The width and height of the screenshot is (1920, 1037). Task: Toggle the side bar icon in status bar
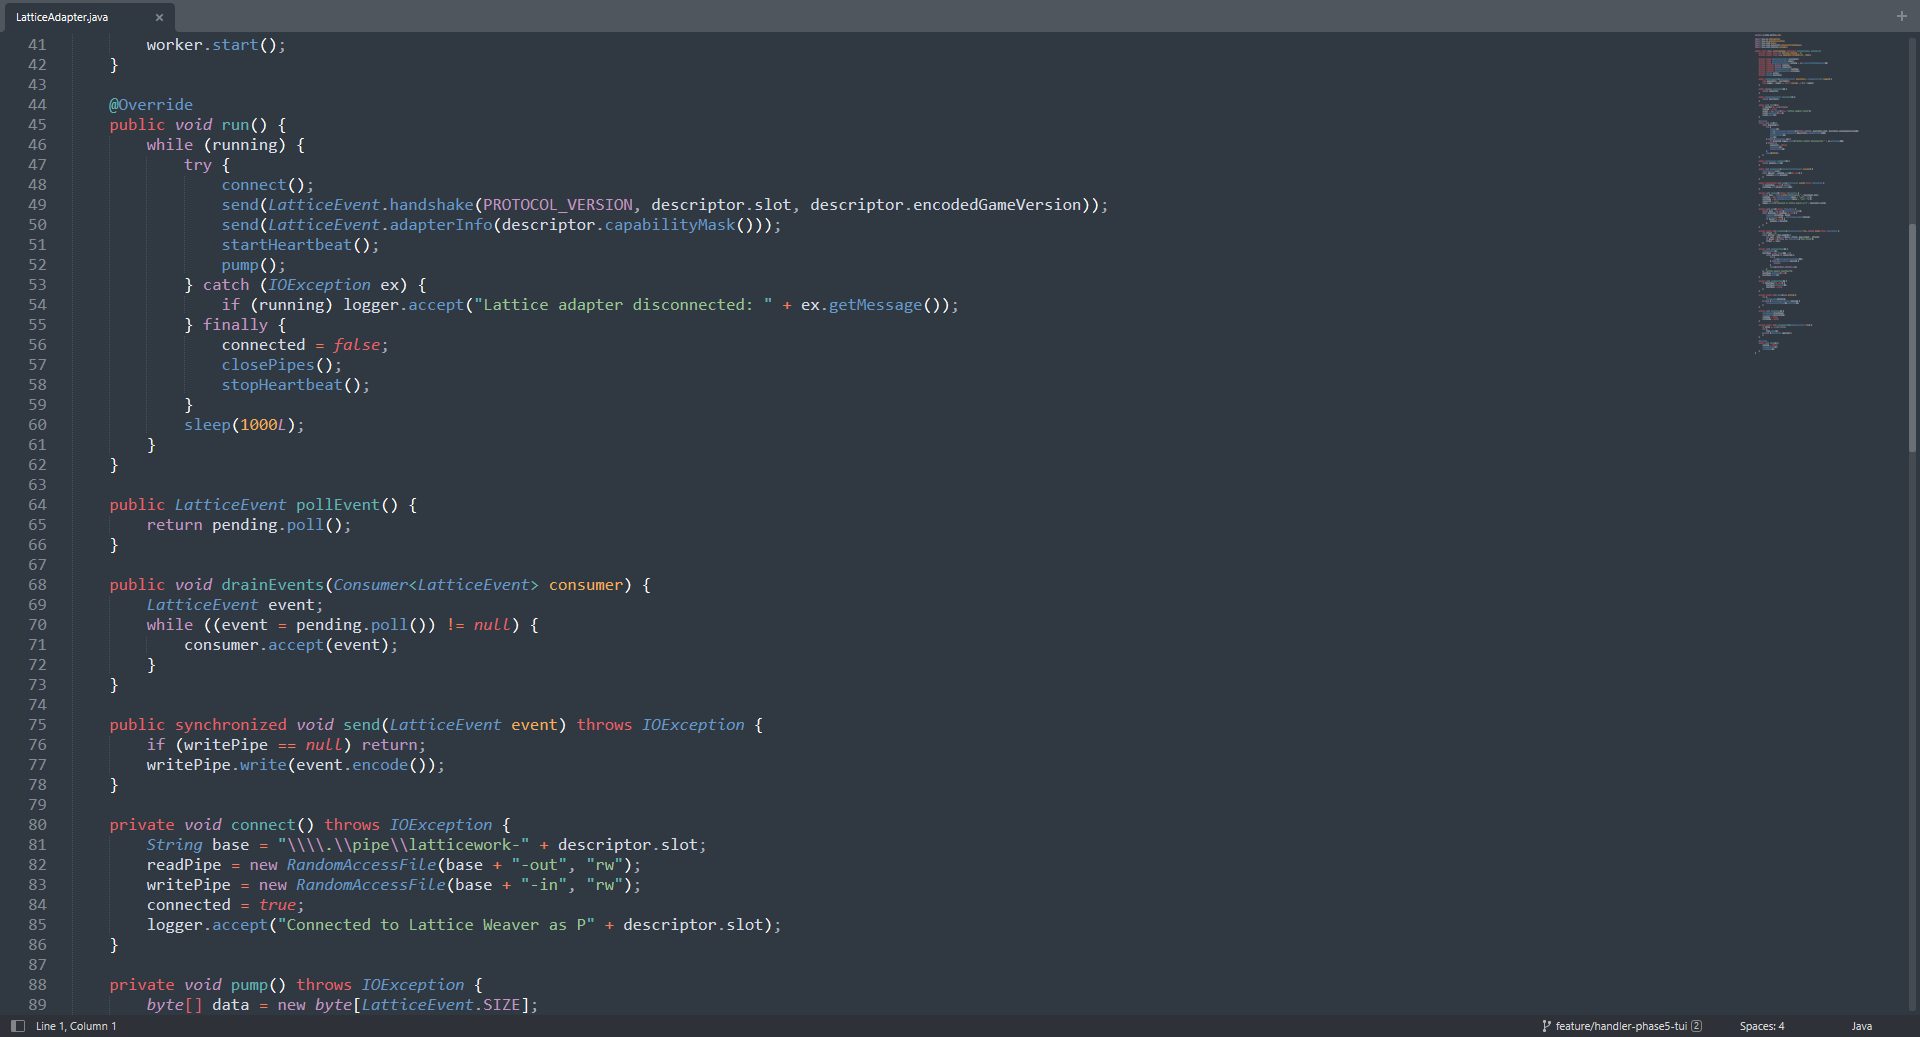click(x=17, y=1026)
